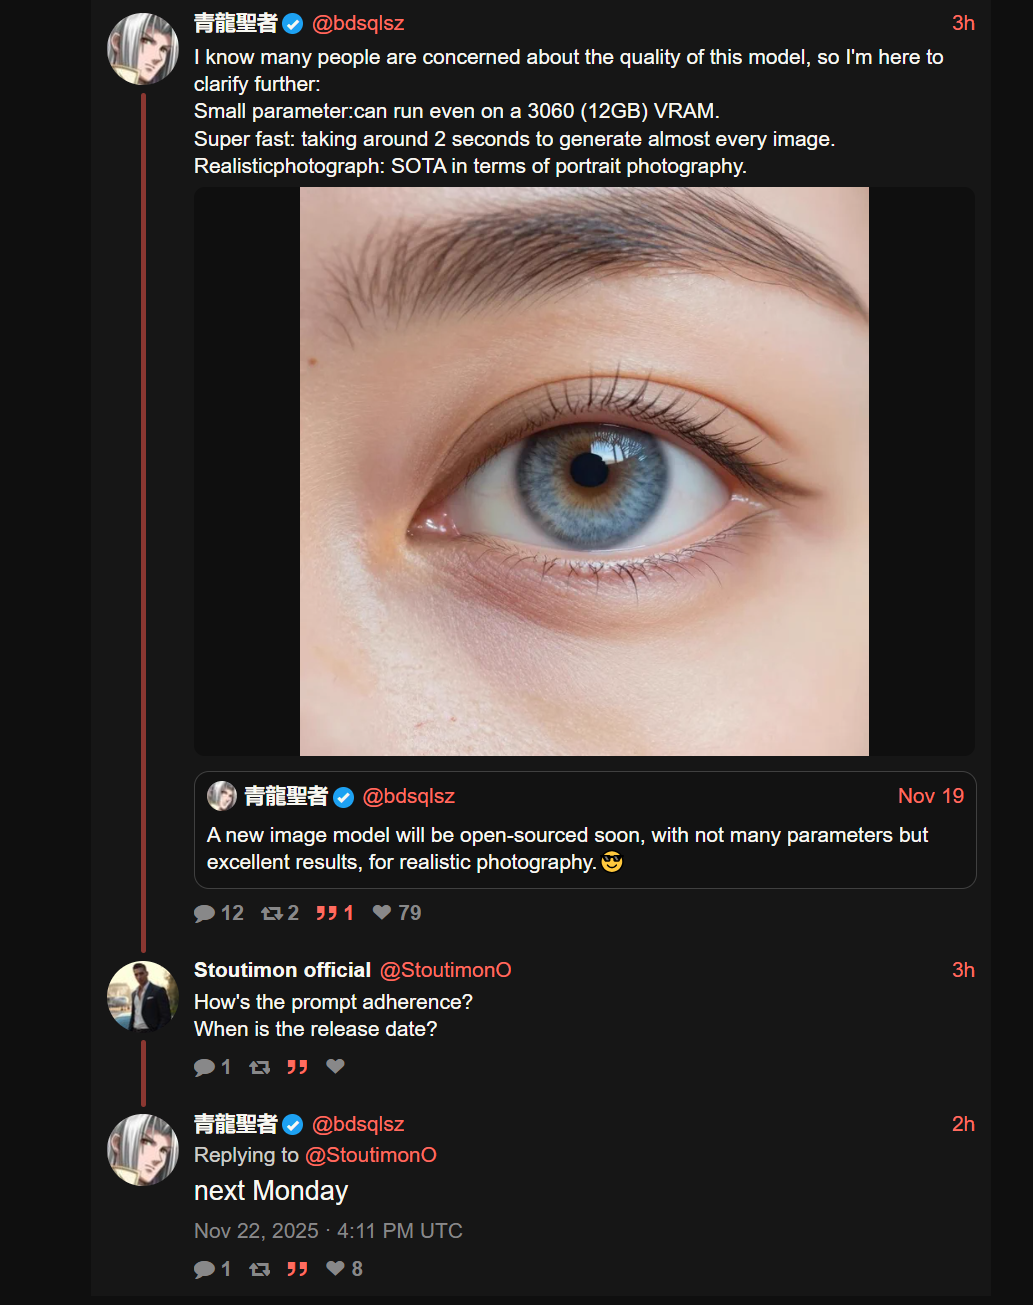Click the retweet icon showing 2

(x=271, y=913)
